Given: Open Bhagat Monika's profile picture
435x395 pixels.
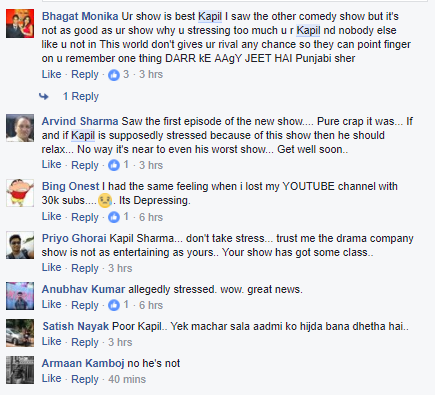Looking at the screenshot, I should (20, 24).
